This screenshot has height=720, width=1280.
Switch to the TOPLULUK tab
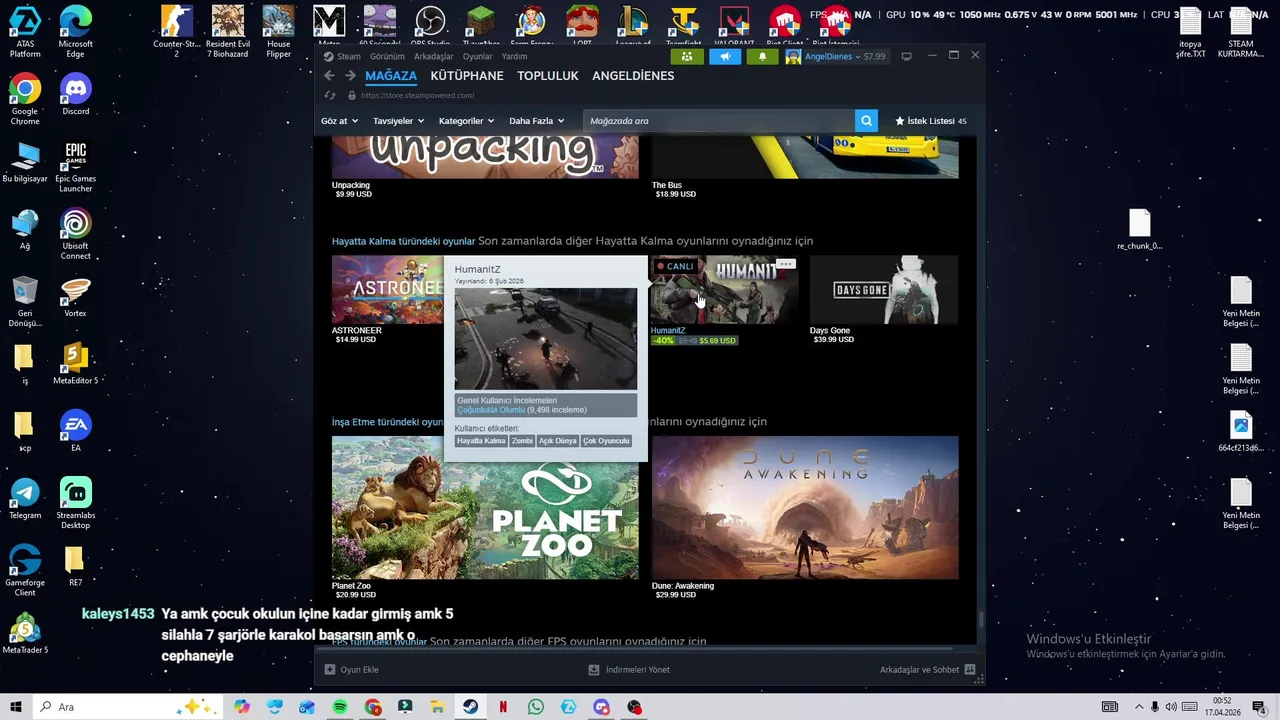coord(548,76)
